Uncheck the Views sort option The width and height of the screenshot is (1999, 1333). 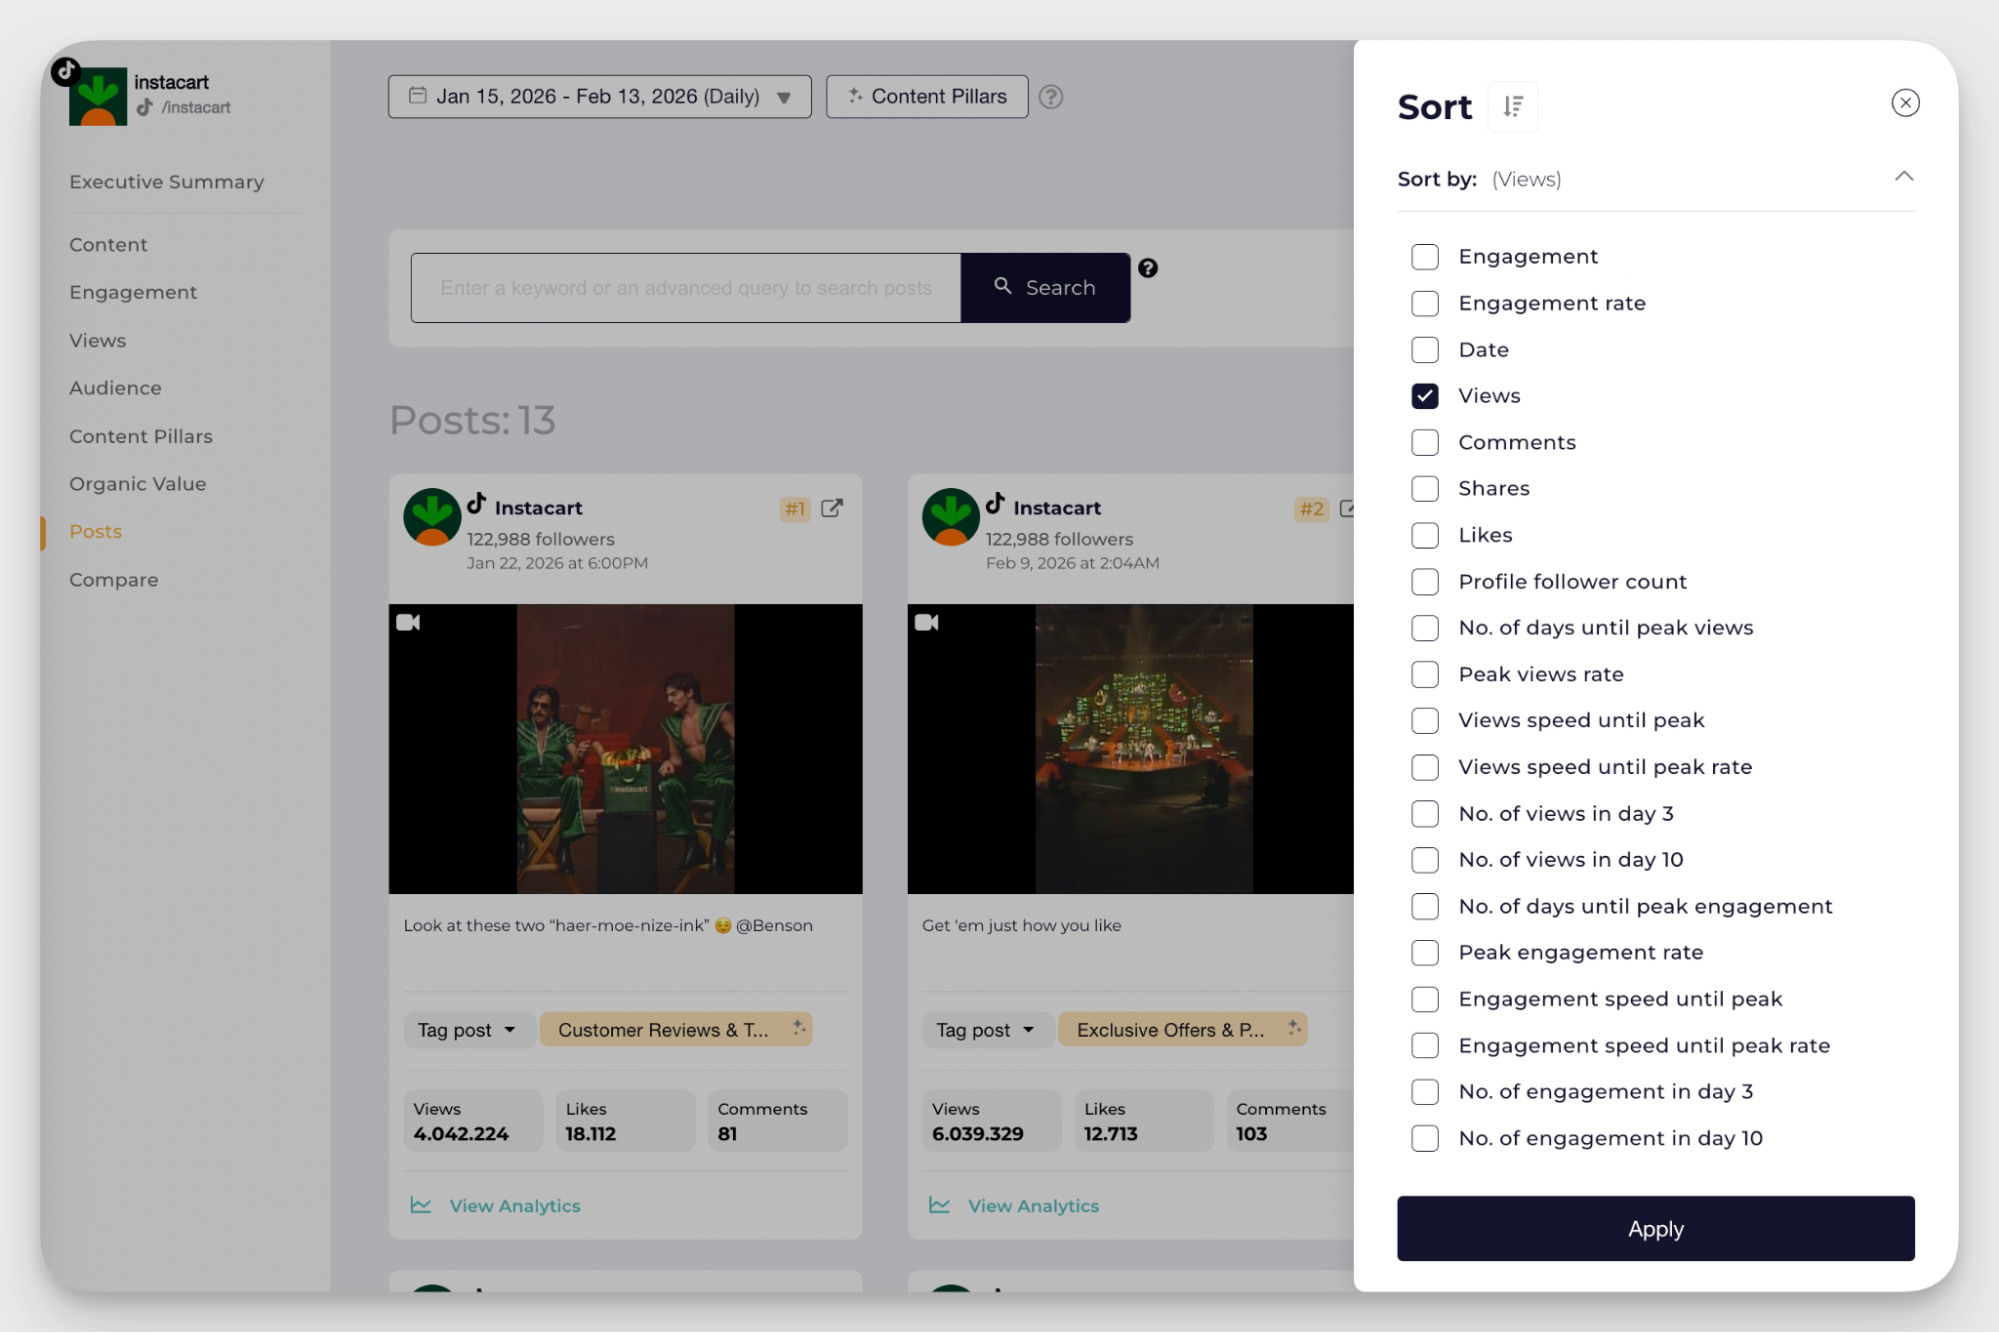point(1424,396)
